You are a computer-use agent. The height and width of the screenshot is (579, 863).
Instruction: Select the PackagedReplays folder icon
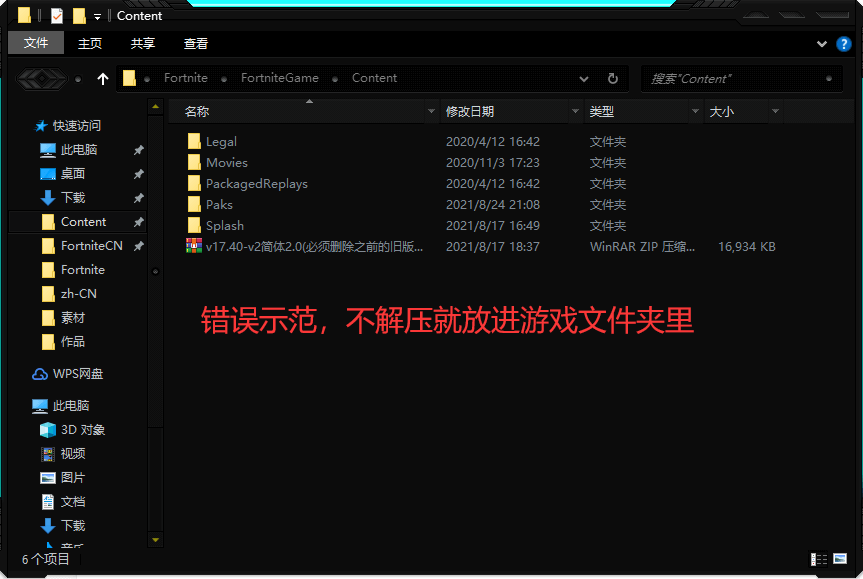(194, 183)
